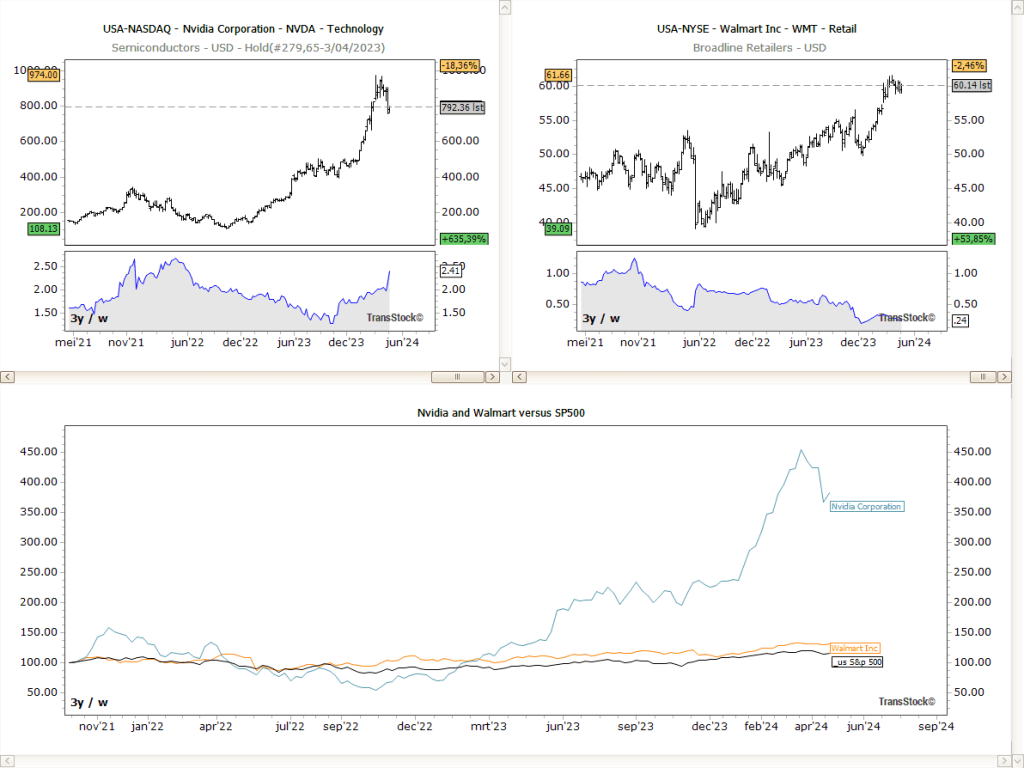This screenshot has height=768, width=1024.
Task: Select the green +635,39% label under the Nvidia chart
Action: click(x=463, y=239)
